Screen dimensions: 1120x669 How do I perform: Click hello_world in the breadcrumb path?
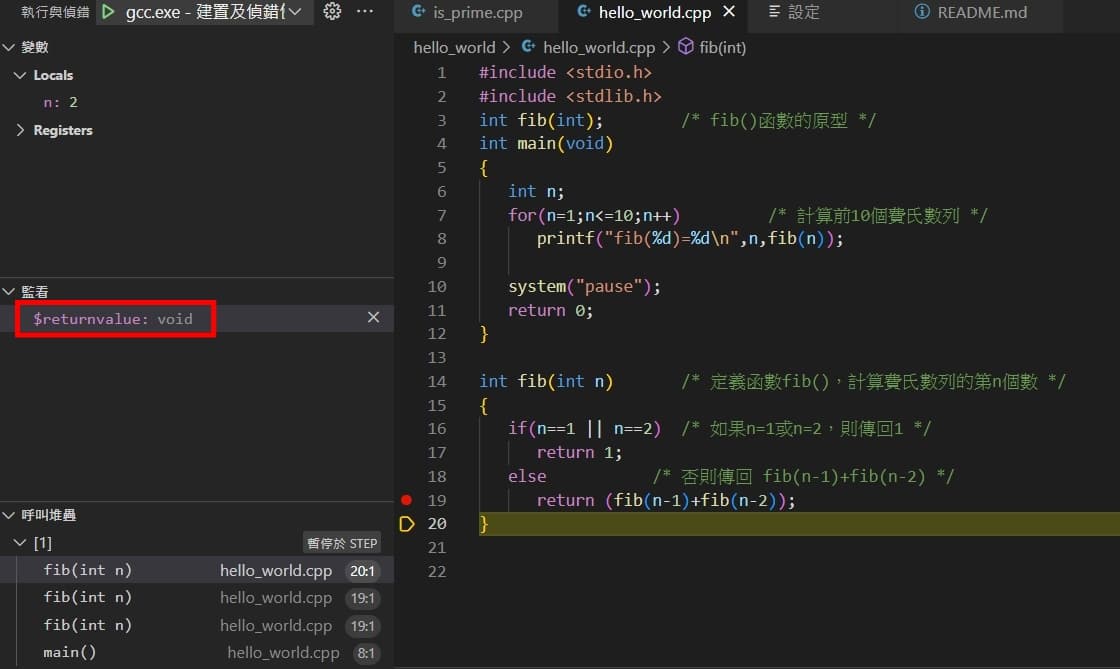pyautogui.click(x=455, y=47)
